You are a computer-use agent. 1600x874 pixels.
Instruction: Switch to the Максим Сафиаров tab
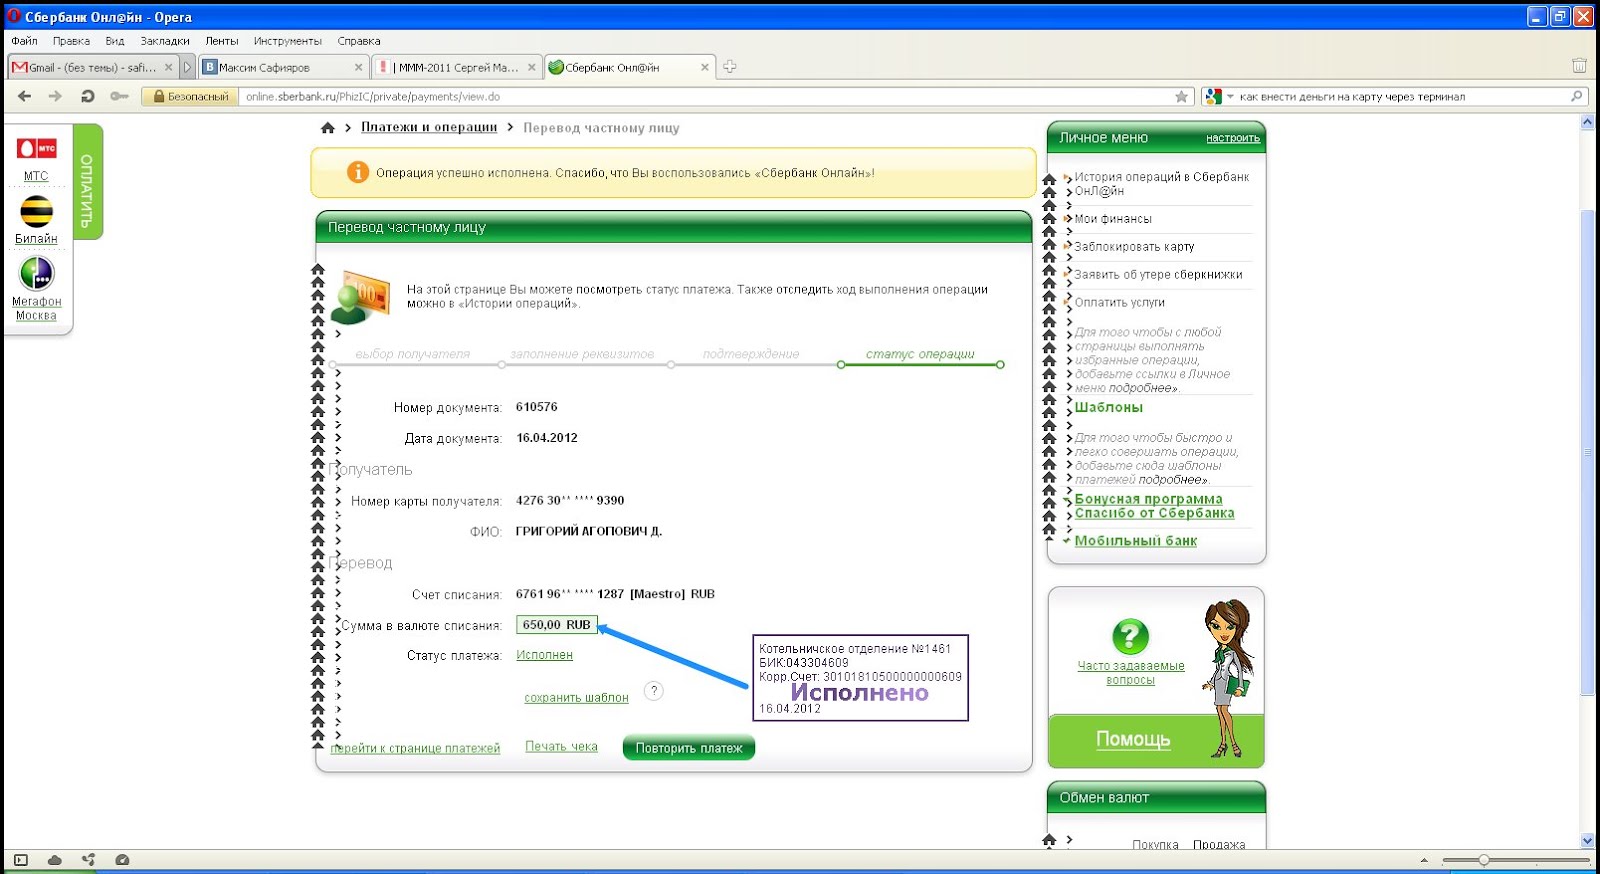pyautogui.click(x=283, y=67)
